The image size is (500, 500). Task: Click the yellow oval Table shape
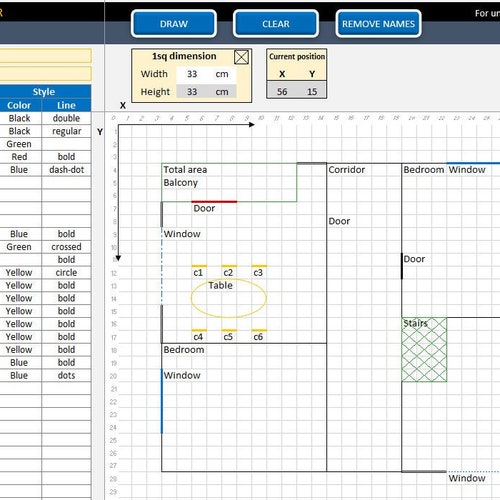(x=229, y=298)
